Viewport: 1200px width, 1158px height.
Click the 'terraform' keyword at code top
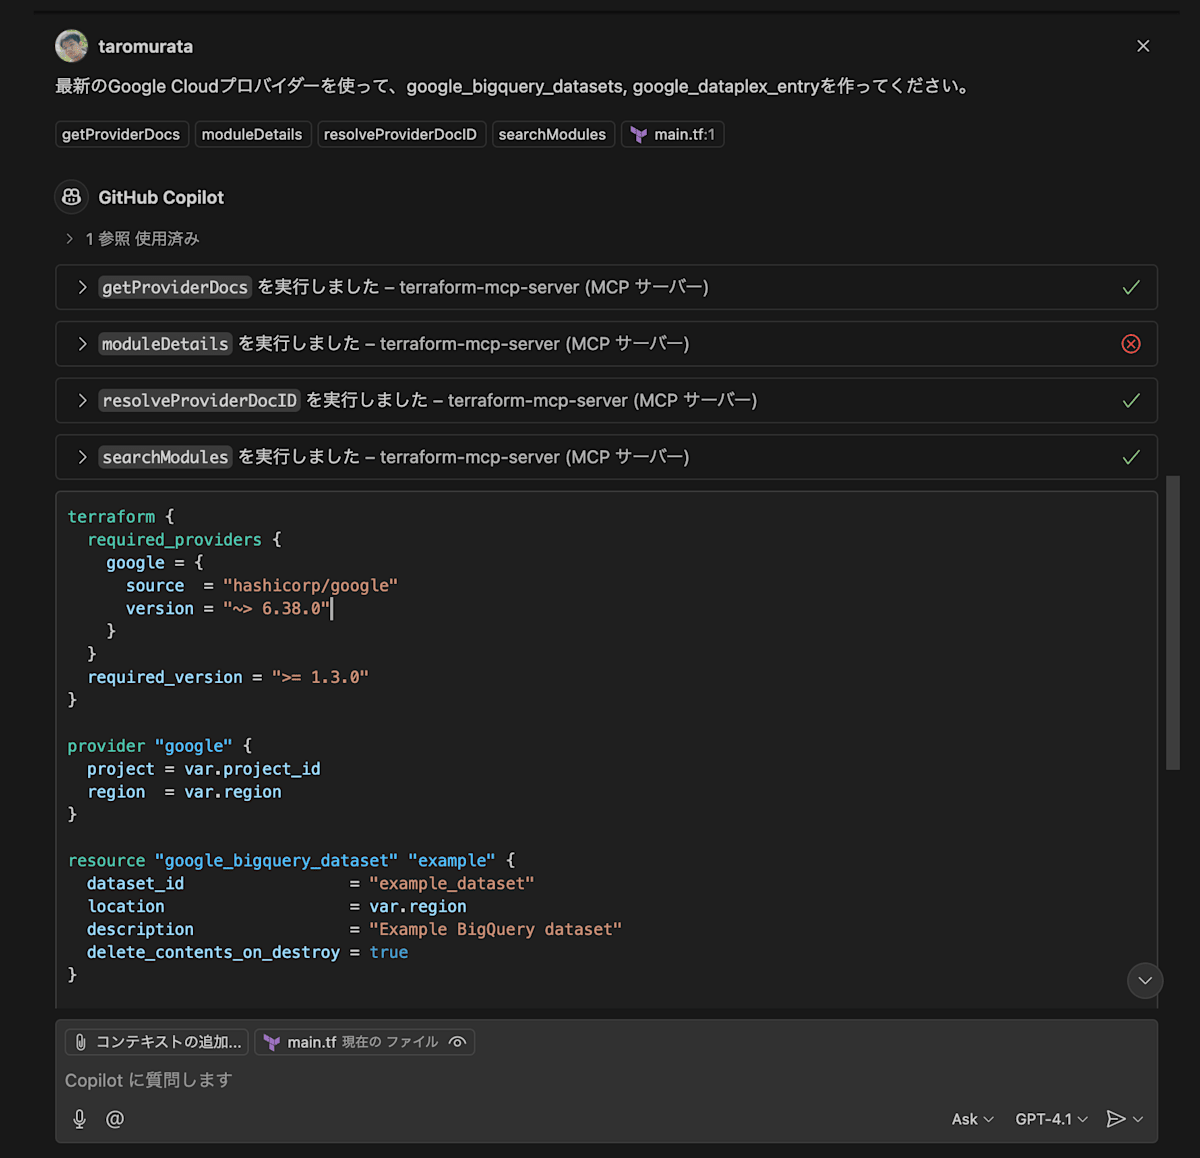pyautogui.click(x=111, y=516)
